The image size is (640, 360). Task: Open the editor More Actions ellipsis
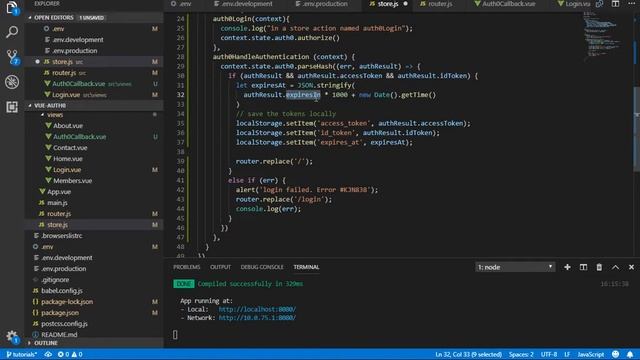tap(631, 4)
